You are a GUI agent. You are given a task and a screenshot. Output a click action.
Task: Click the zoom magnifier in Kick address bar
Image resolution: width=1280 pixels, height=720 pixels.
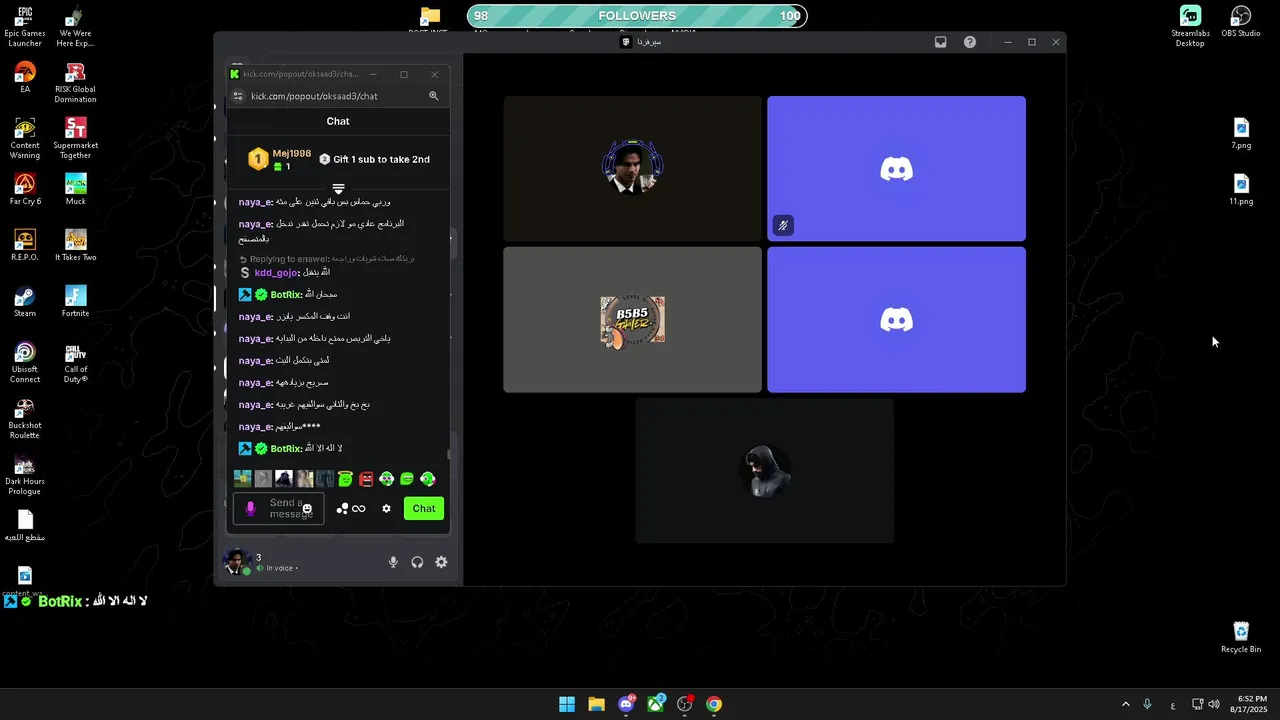[x=434, y=96]
